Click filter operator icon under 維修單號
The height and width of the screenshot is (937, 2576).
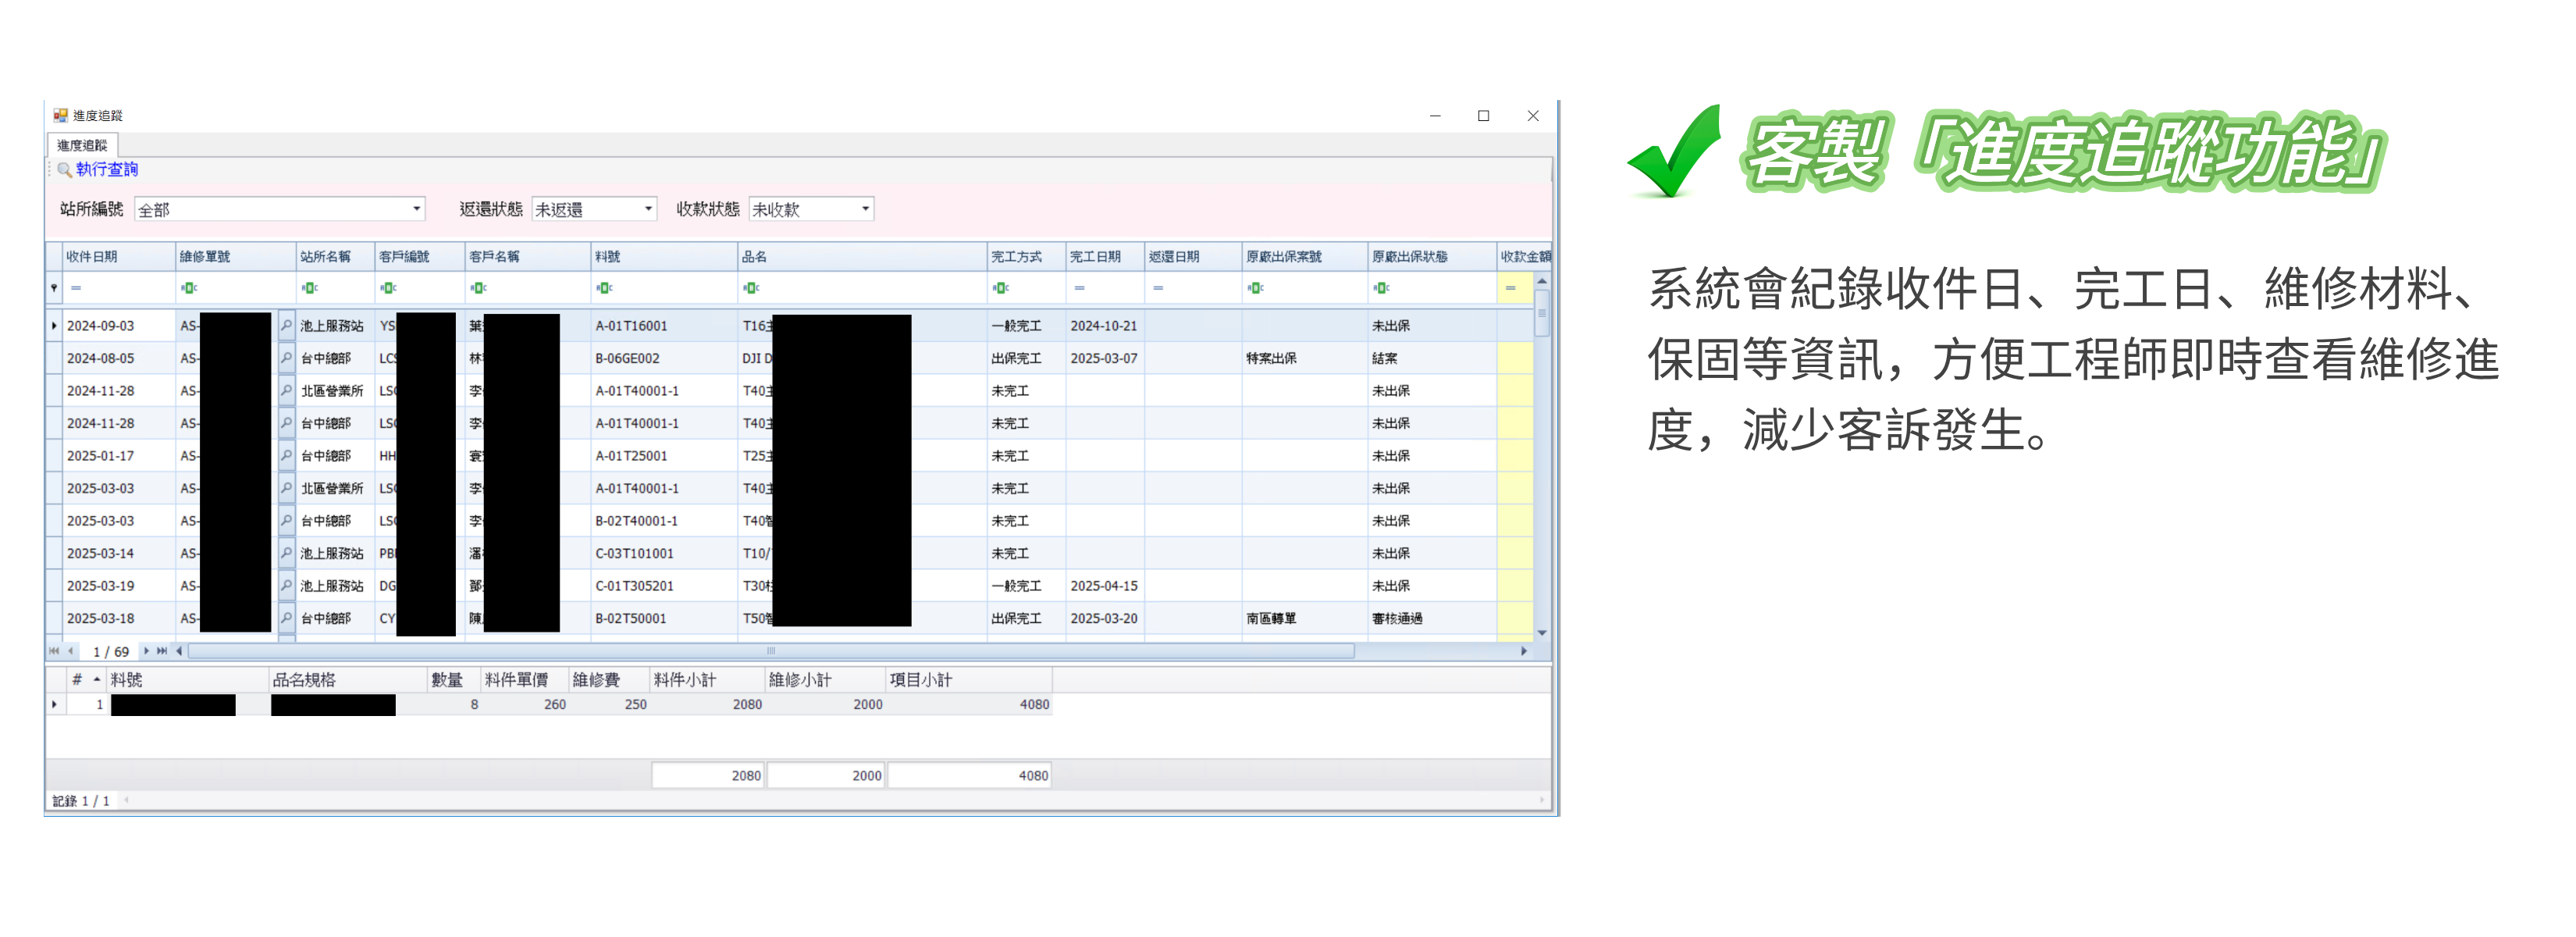[189, 288]
